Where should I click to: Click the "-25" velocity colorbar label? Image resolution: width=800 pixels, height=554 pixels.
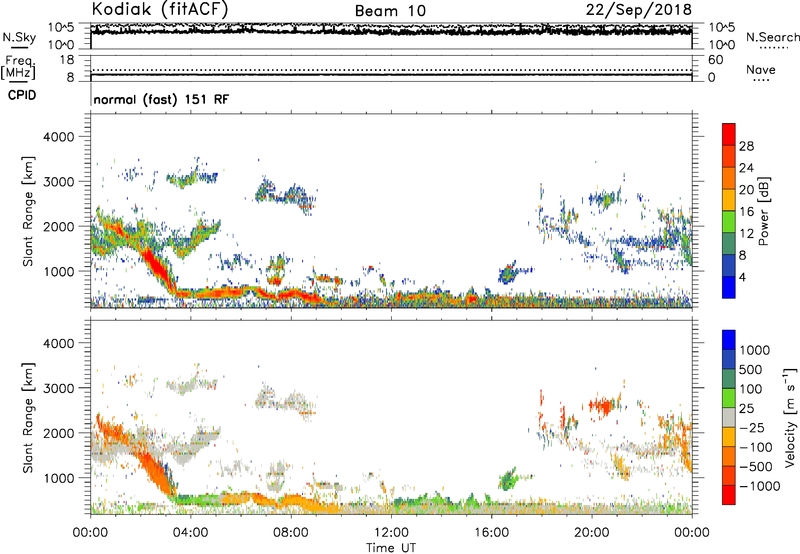coord(752,427)
